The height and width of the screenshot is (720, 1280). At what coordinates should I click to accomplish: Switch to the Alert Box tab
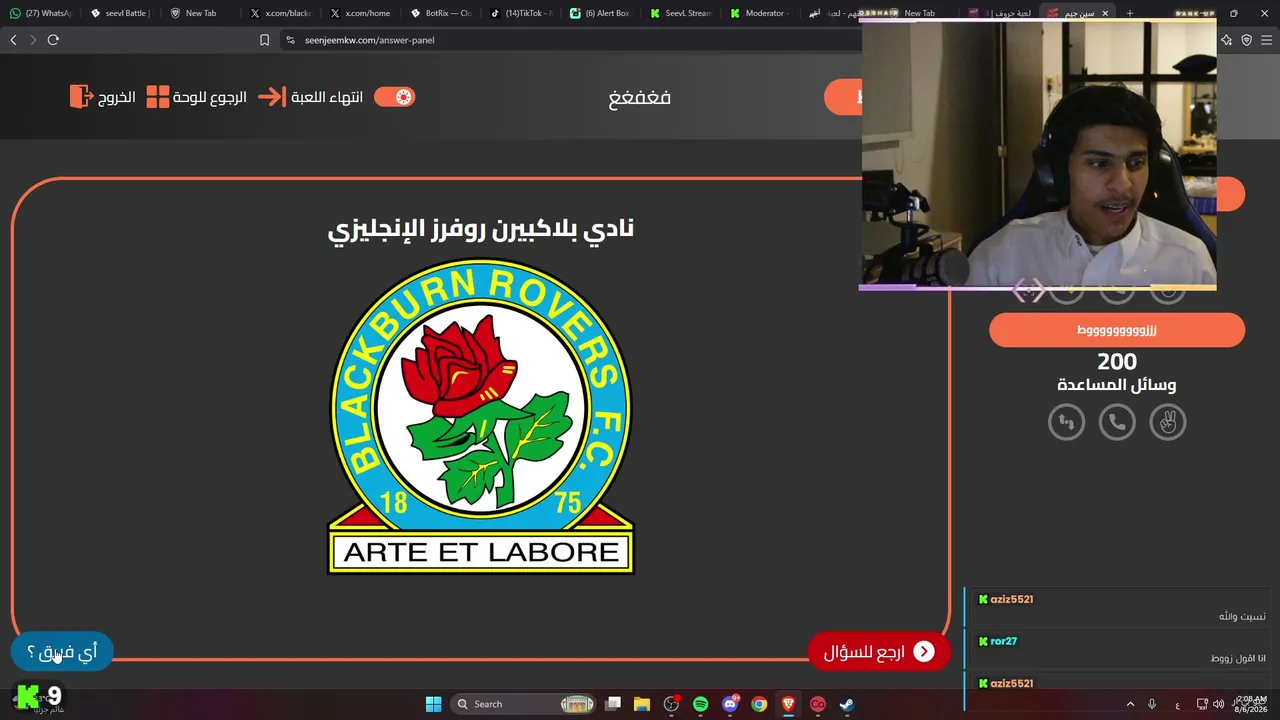(601, 13)
